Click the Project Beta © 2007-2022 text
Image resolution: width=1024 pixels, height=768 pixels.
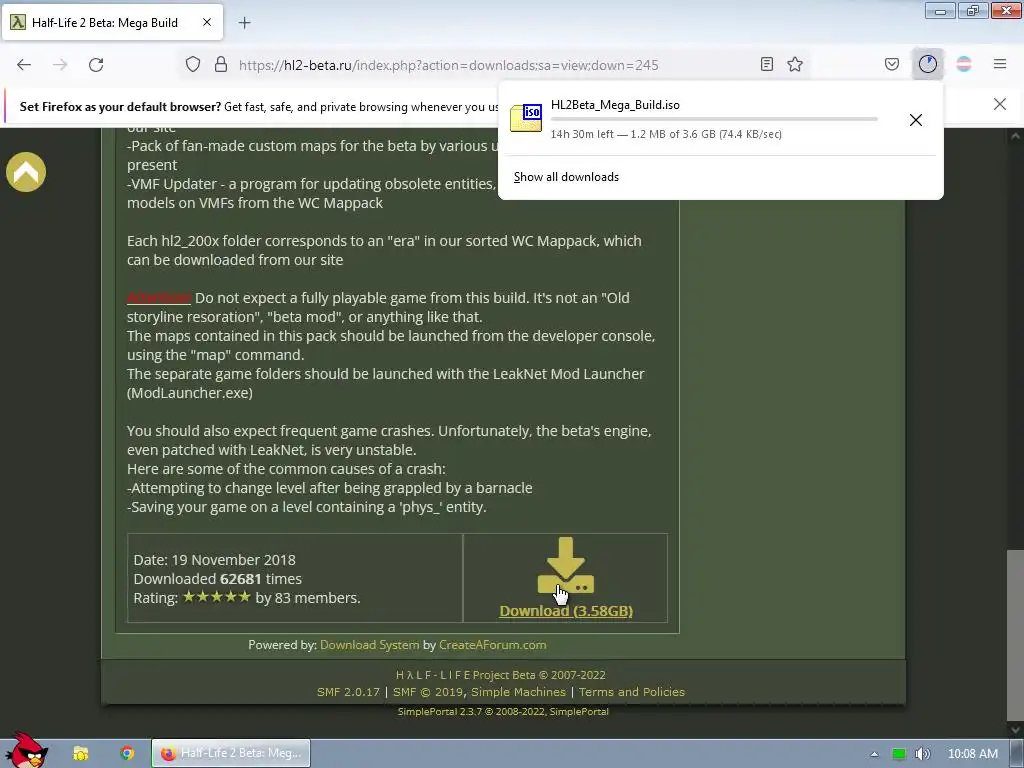[539, 675]
